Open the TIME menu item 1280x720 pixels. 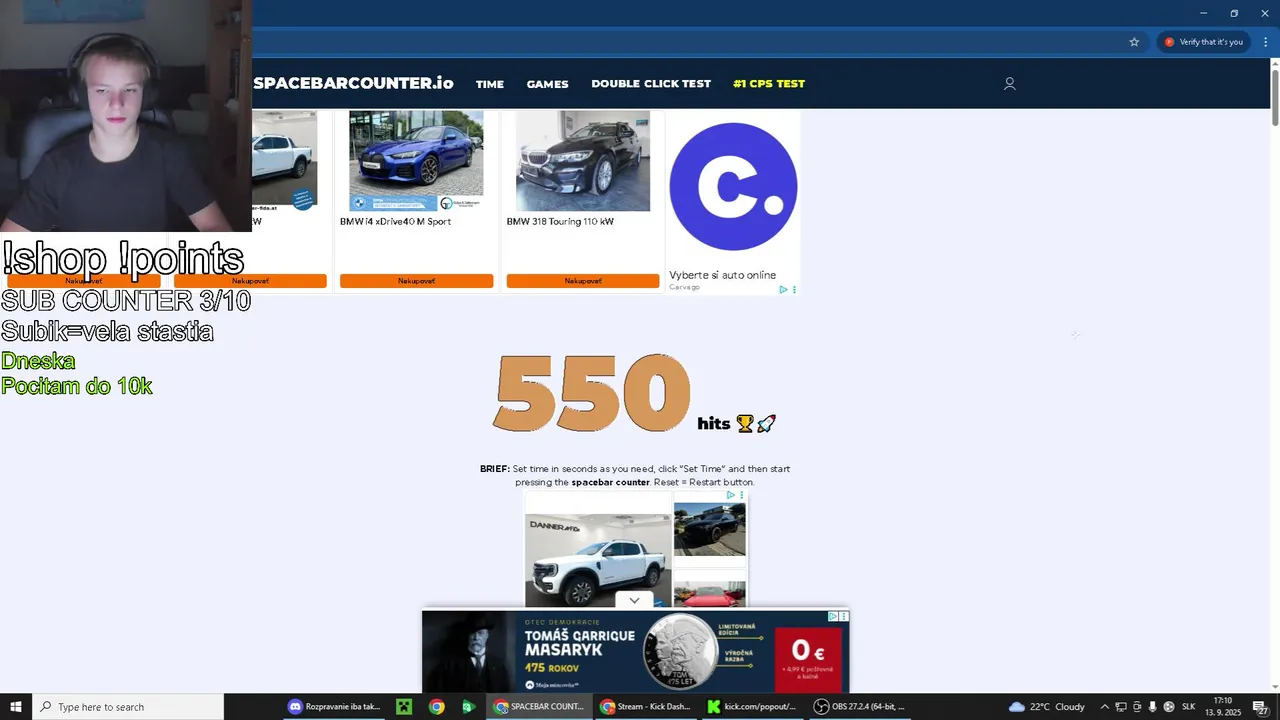[x=490, y=84]
